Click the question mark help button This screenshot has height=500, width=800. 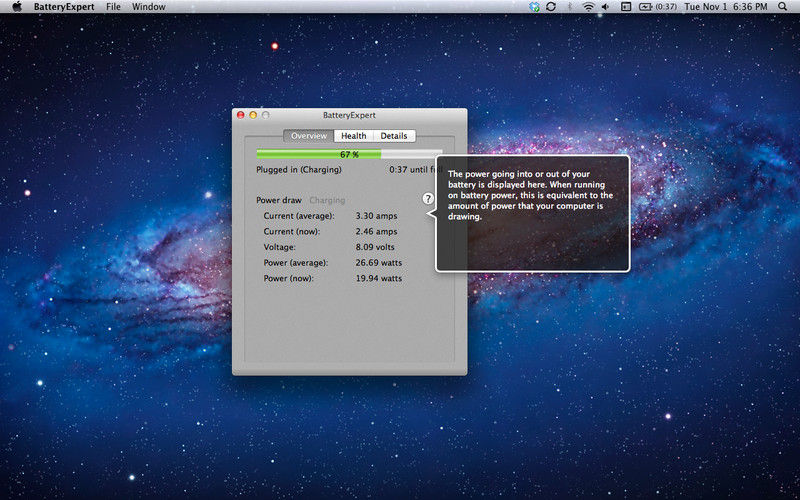[428, 199]
